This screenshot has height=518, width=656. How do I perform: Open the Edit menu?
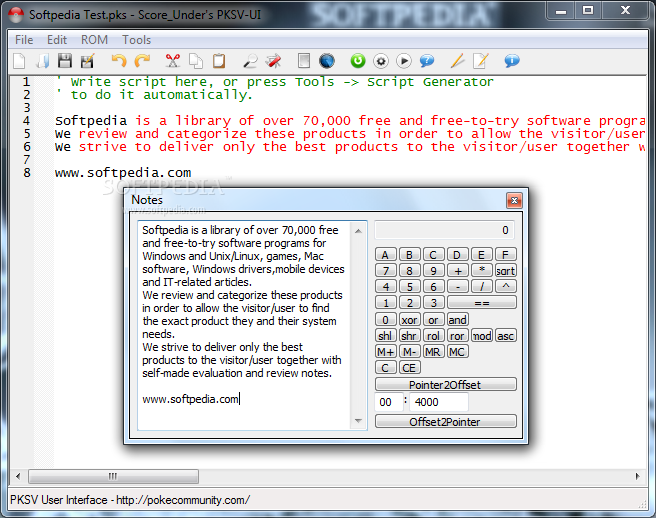[x=57, y=40]
